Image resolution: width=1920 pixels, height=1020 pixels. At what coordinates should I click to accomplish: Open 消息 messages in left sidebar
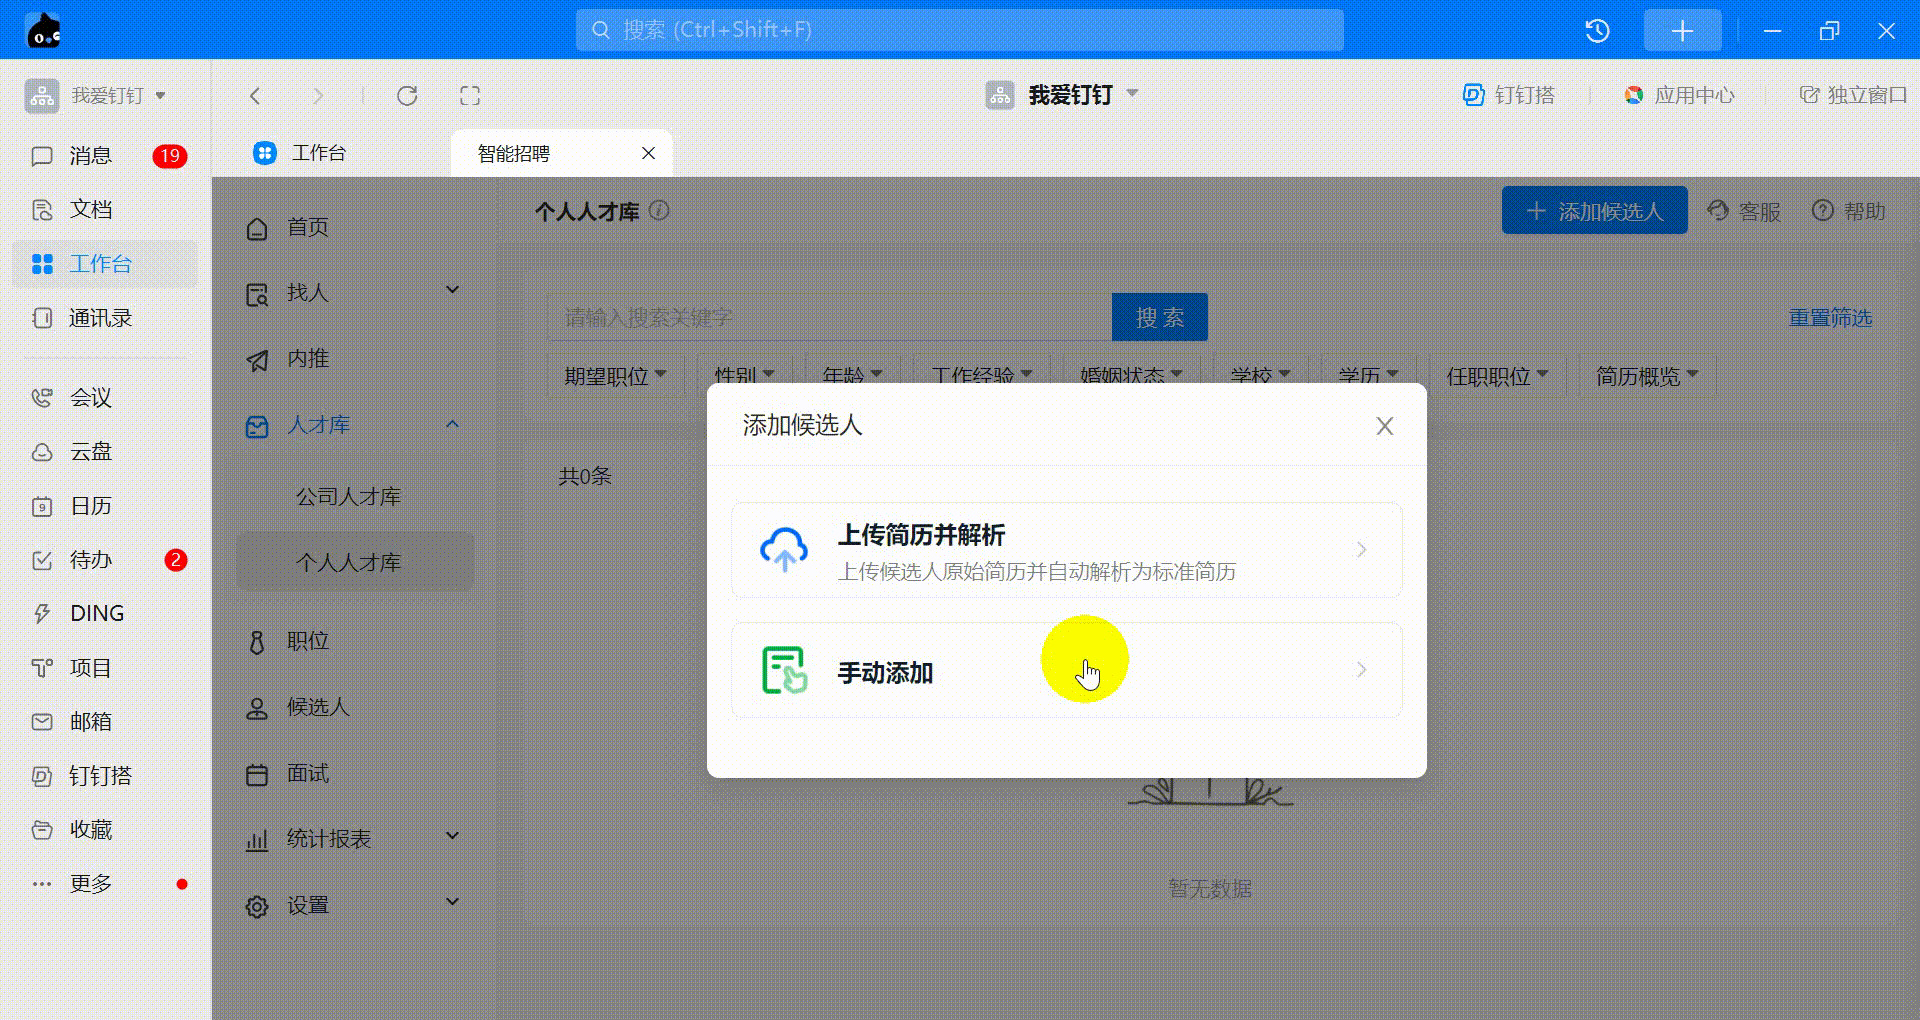coord(90,156)
